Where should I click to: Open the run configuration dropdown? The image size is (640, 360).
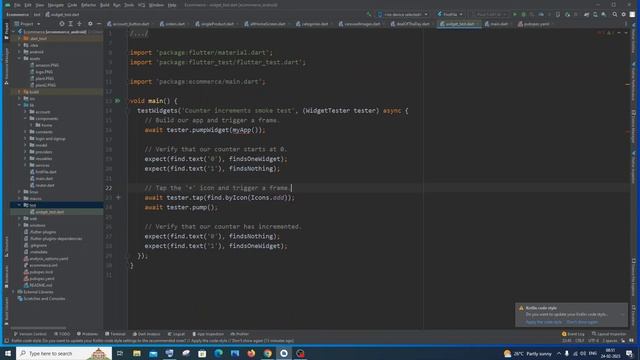click(450, 14)
